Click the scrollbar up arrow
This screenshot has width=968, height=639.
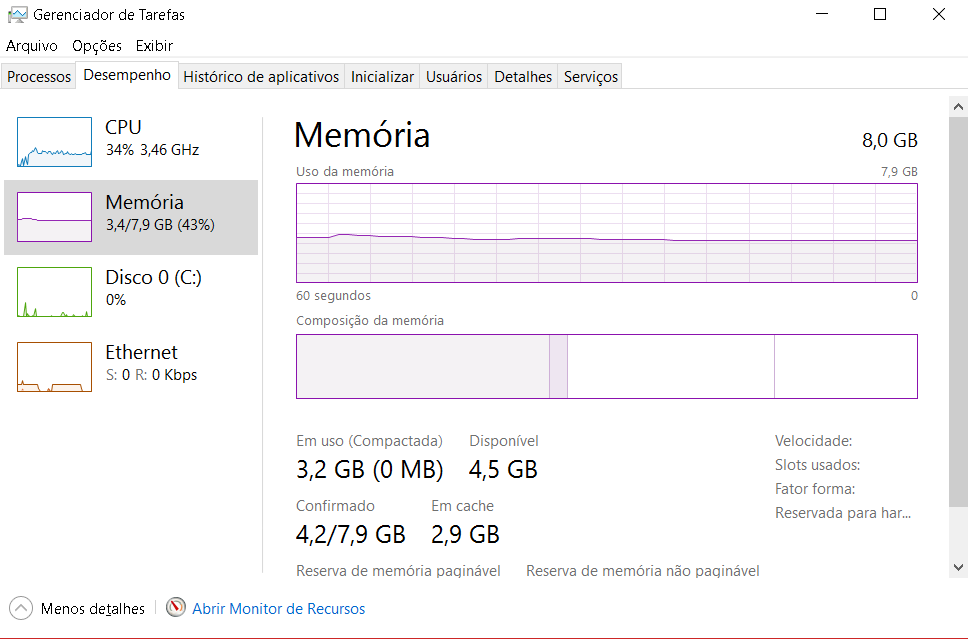pyautogui.click(x=958, y=107)
